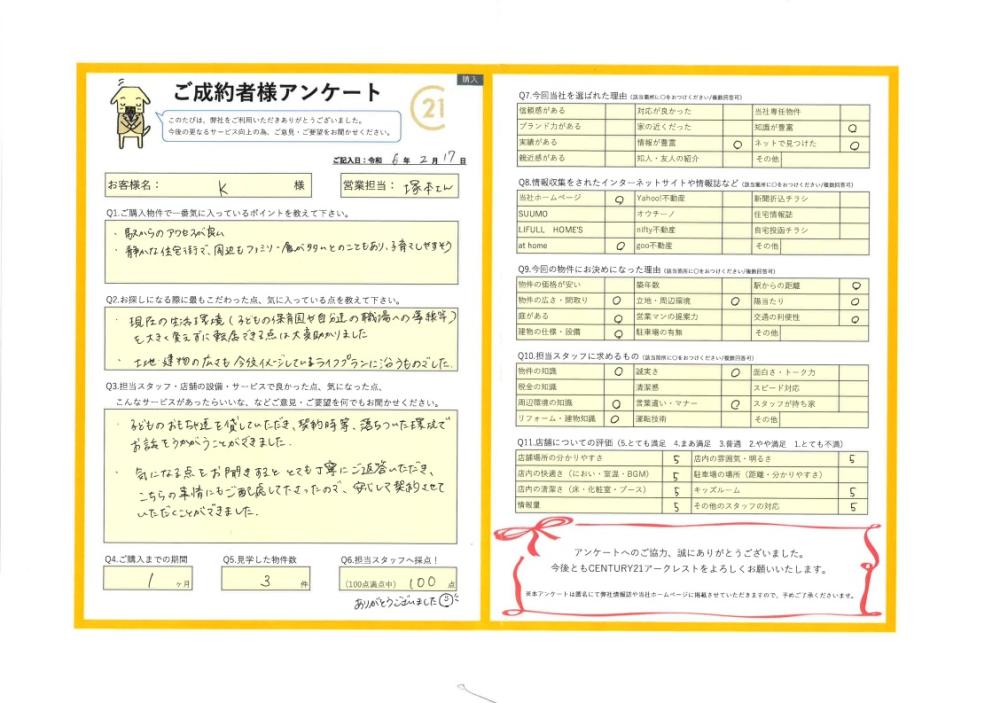Select the 知識が豊富 circle mark

[854, 128]
